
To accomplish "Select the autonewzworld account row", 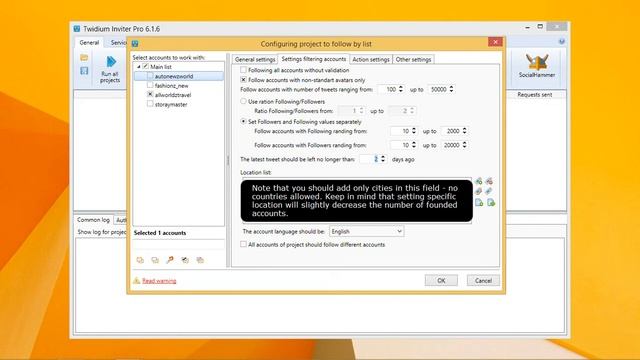I will 179,76.
